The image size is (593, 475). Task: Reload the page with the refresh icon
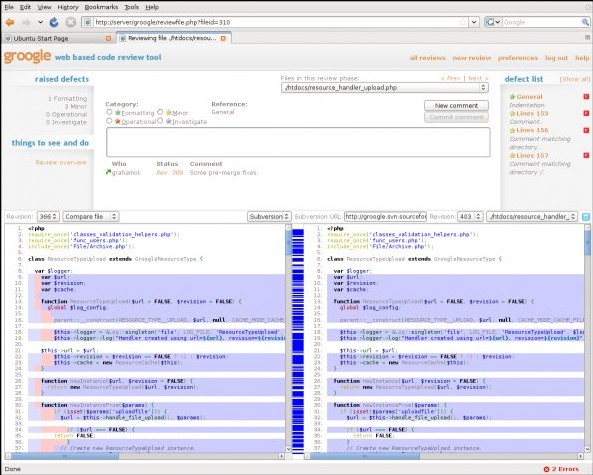(x=54, y=22)
